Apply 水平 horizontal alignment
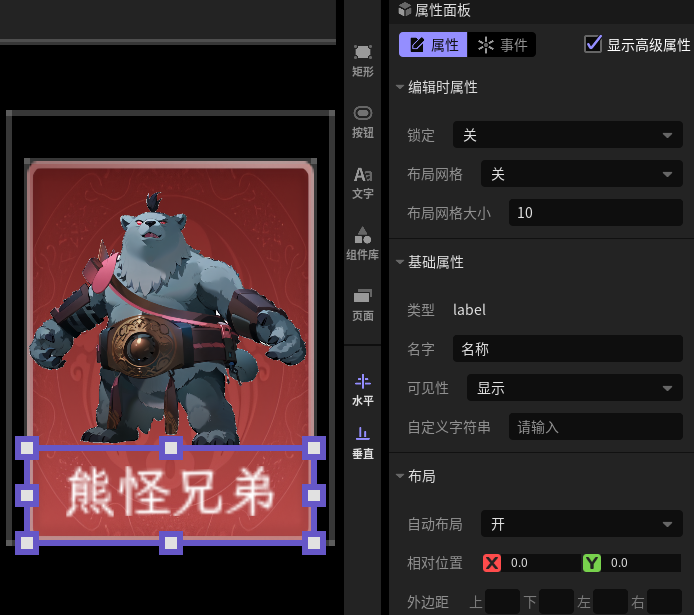The height and width of the screenshot is (615, 694). click(362, 390)
